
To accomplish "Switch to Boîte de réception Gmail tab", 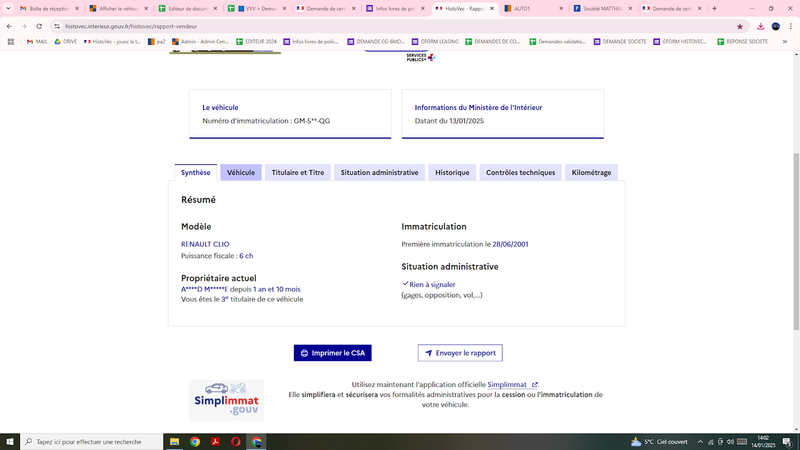I will (x=49, y=9).
